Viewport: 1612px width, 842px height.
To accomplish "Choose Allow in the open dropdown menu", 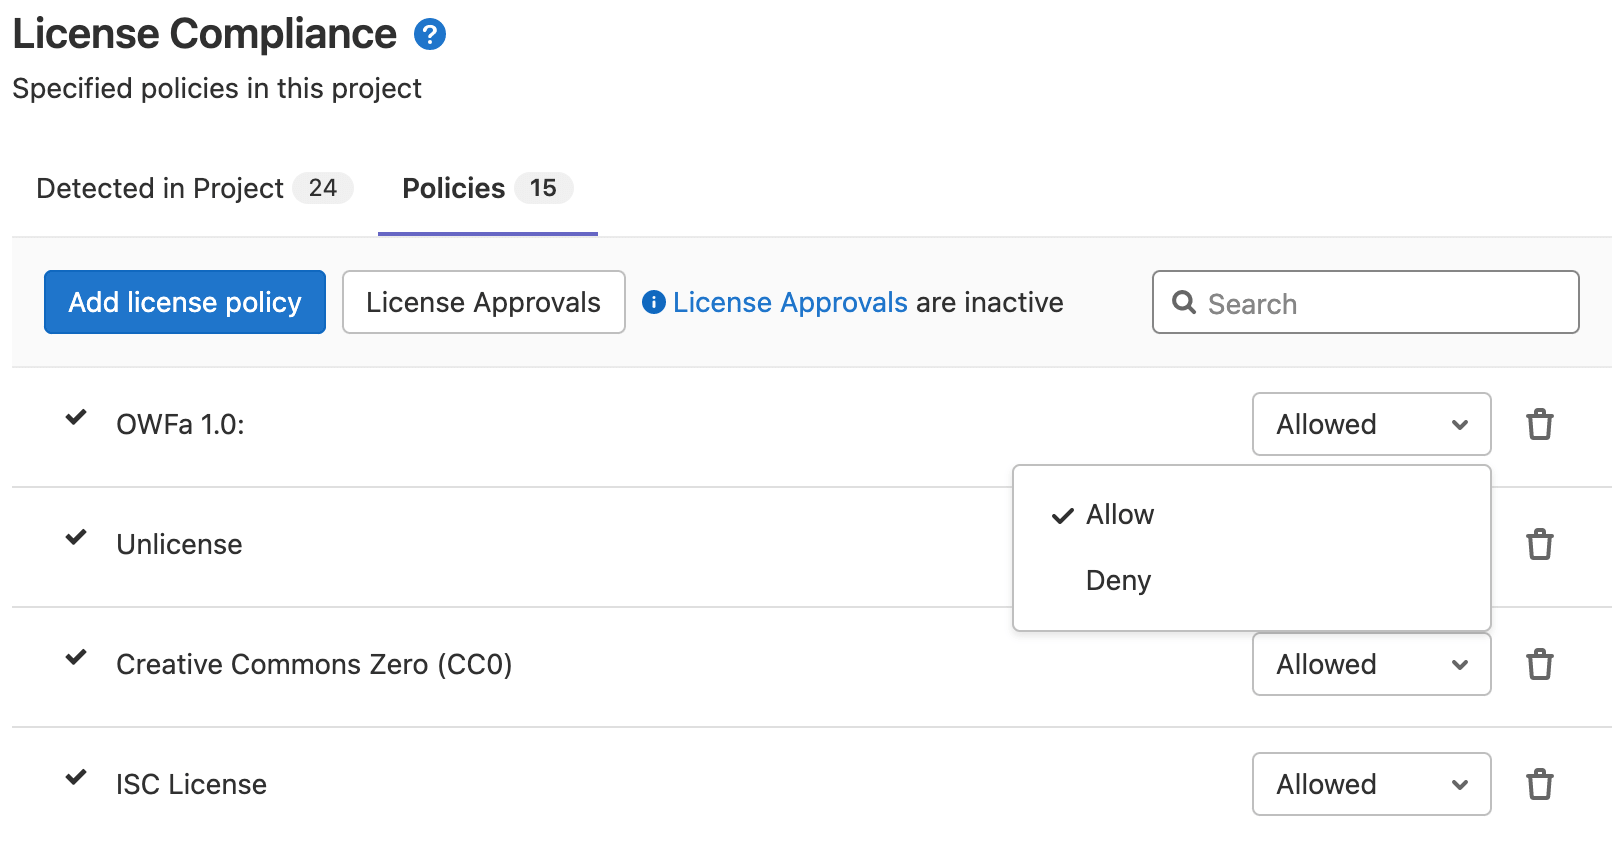I will pyautogui.click(x=1120, y=514).
